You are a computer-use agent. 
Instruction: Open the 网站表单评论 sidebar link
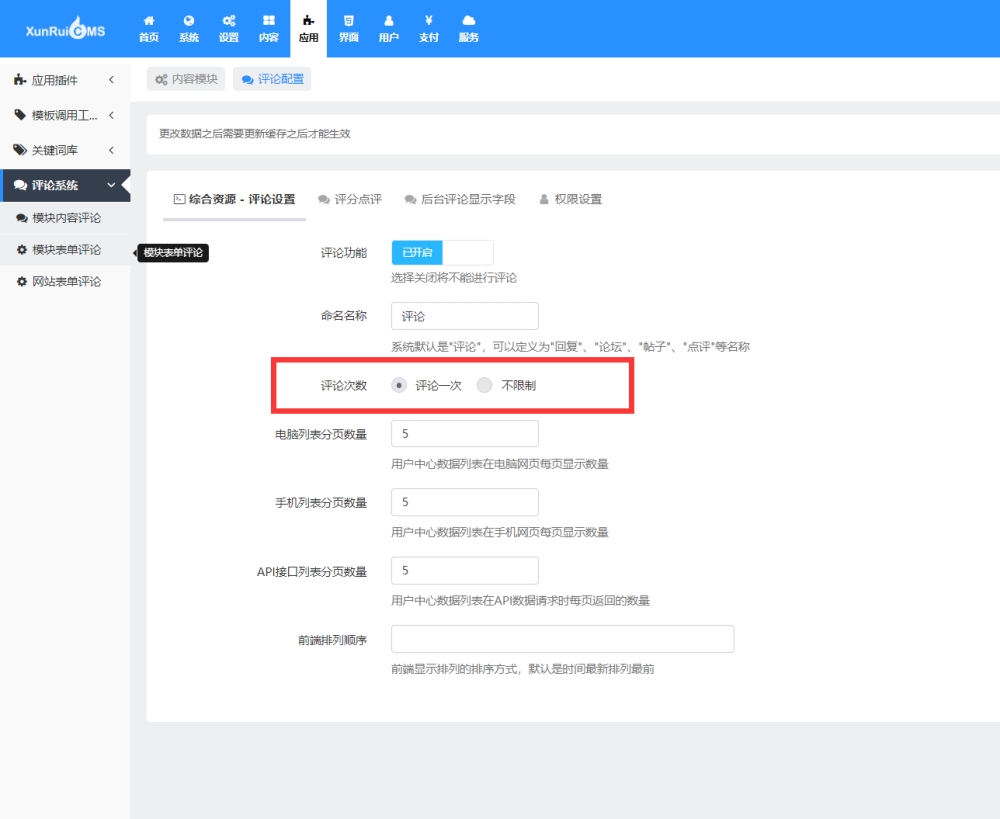65,281
